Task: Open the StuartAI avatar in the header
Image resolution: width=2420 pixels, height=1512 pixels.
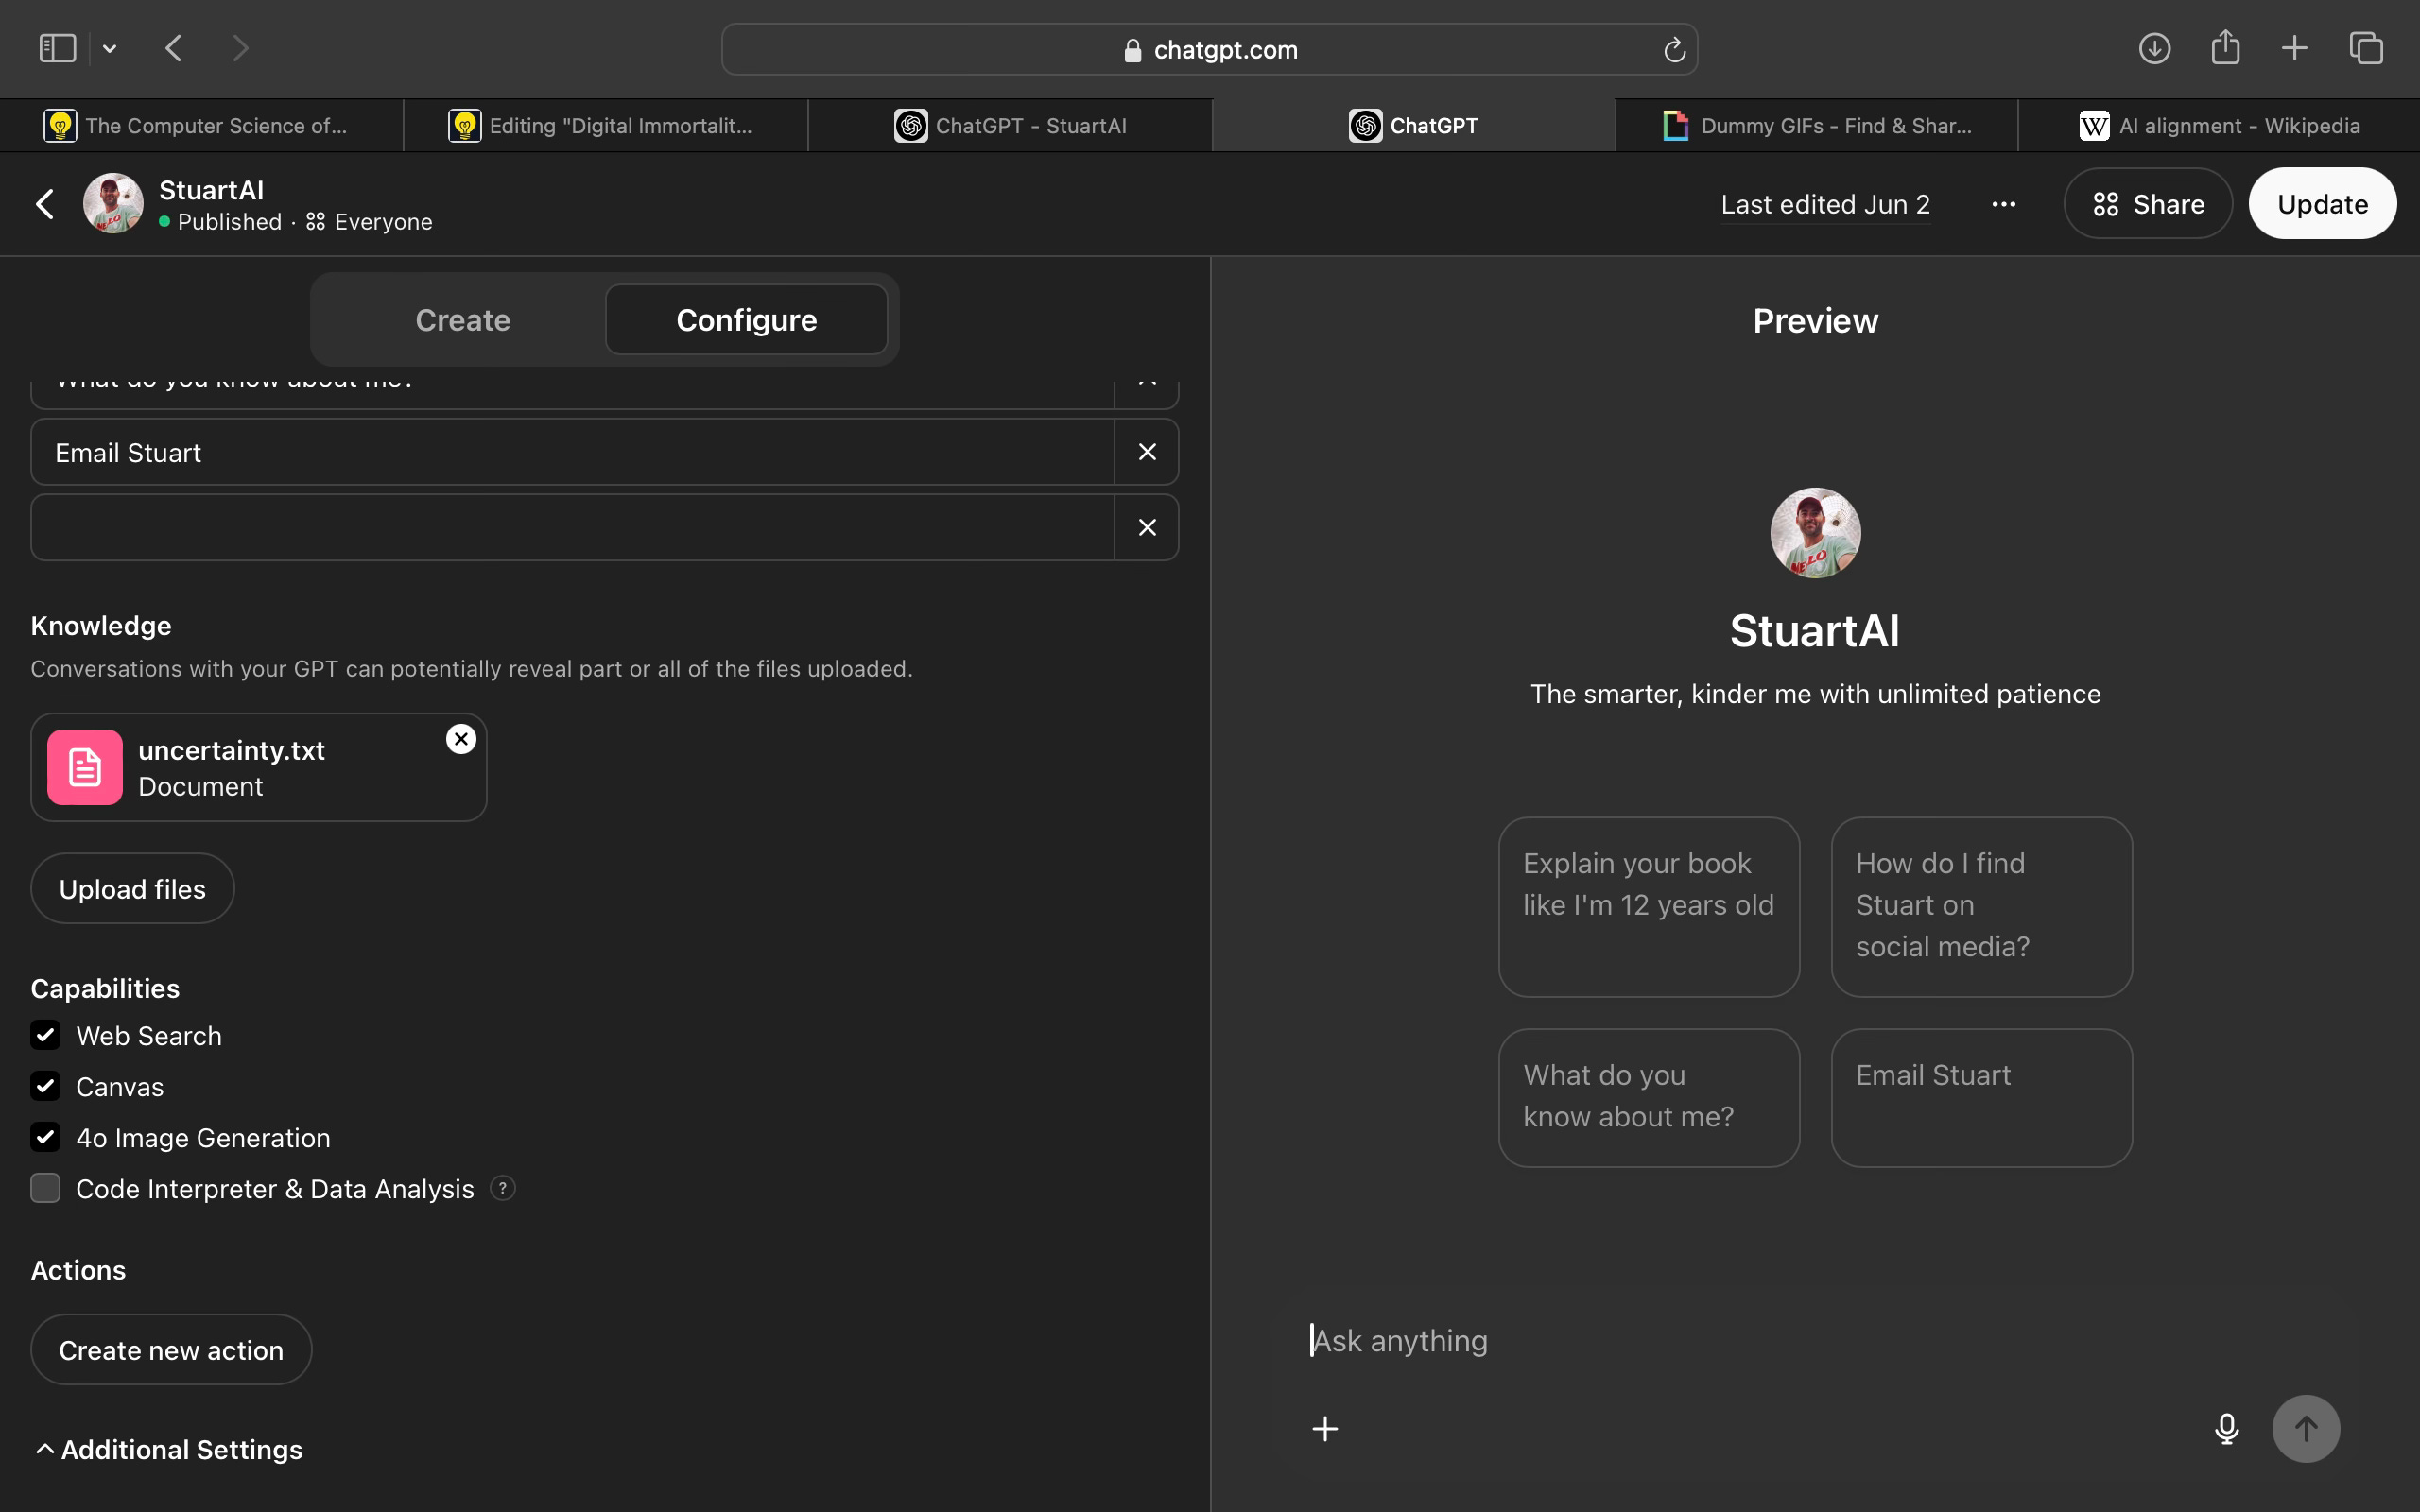Action: point(113,203)
